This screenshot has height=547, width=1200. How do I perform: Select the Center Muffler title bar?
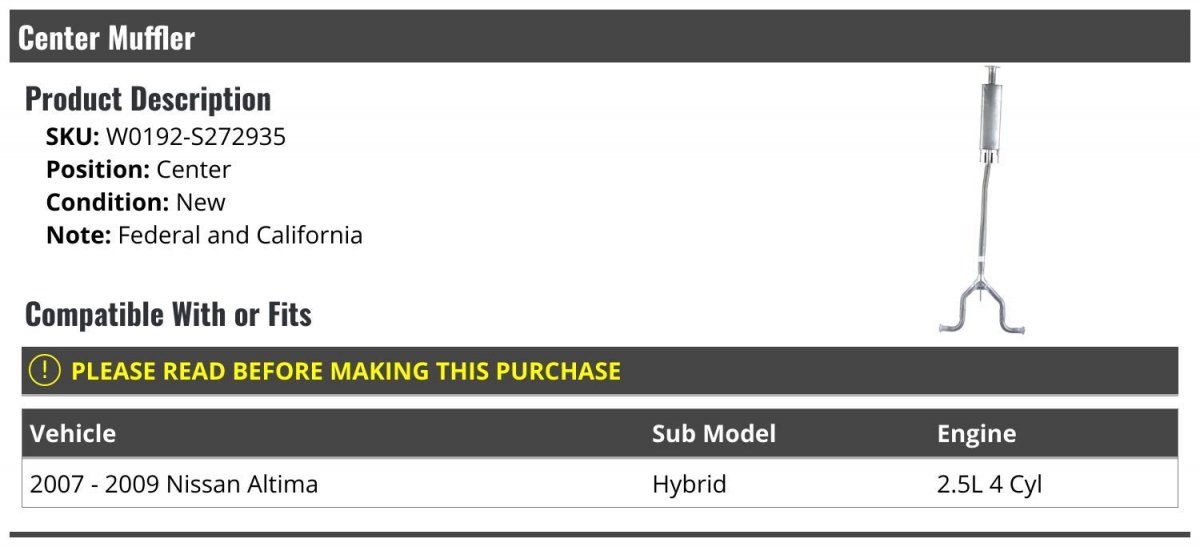(600, 37)
